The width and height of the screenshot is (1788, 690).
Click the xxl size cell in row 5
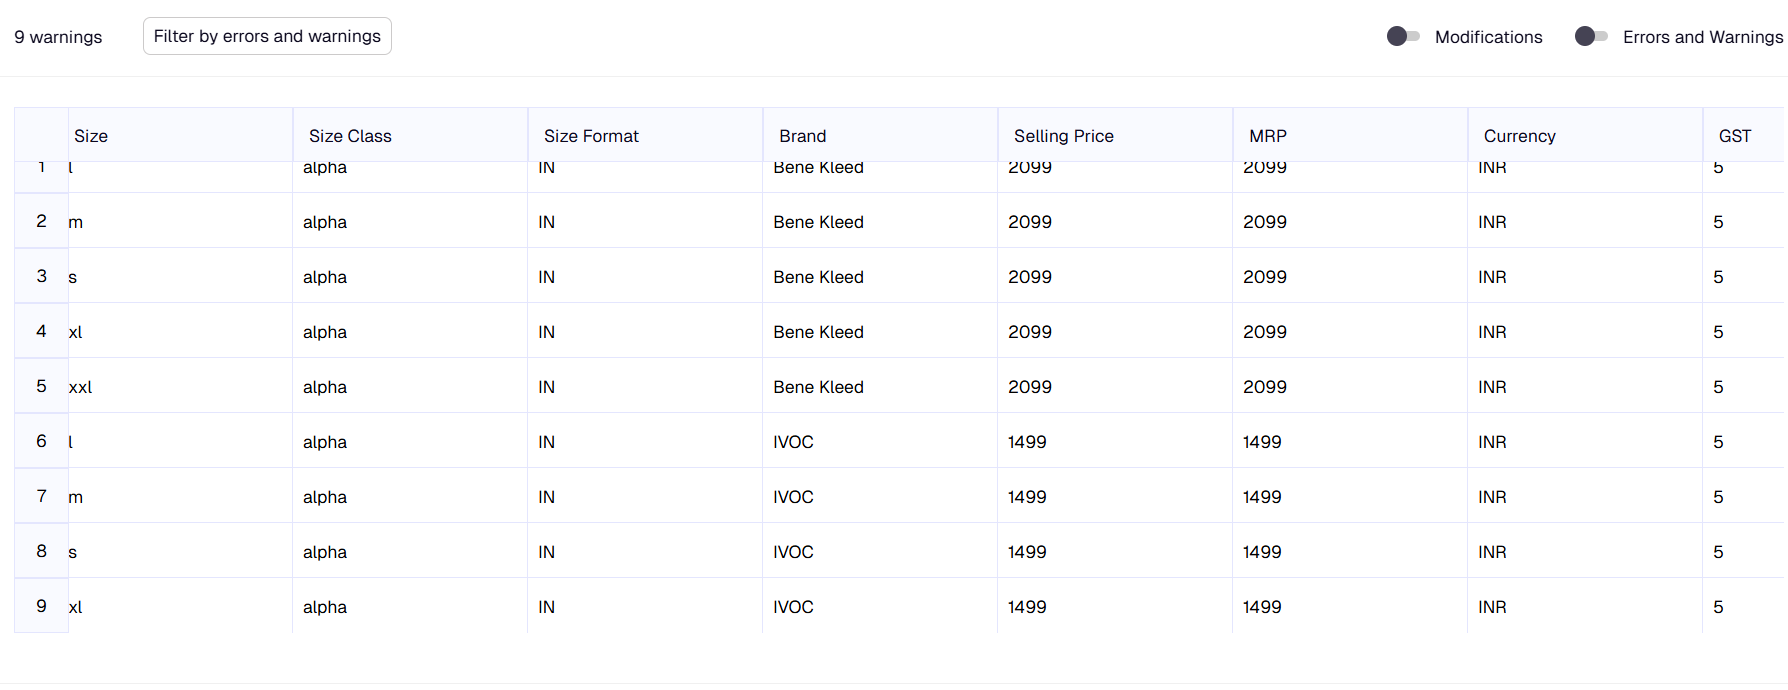[81, 387]
